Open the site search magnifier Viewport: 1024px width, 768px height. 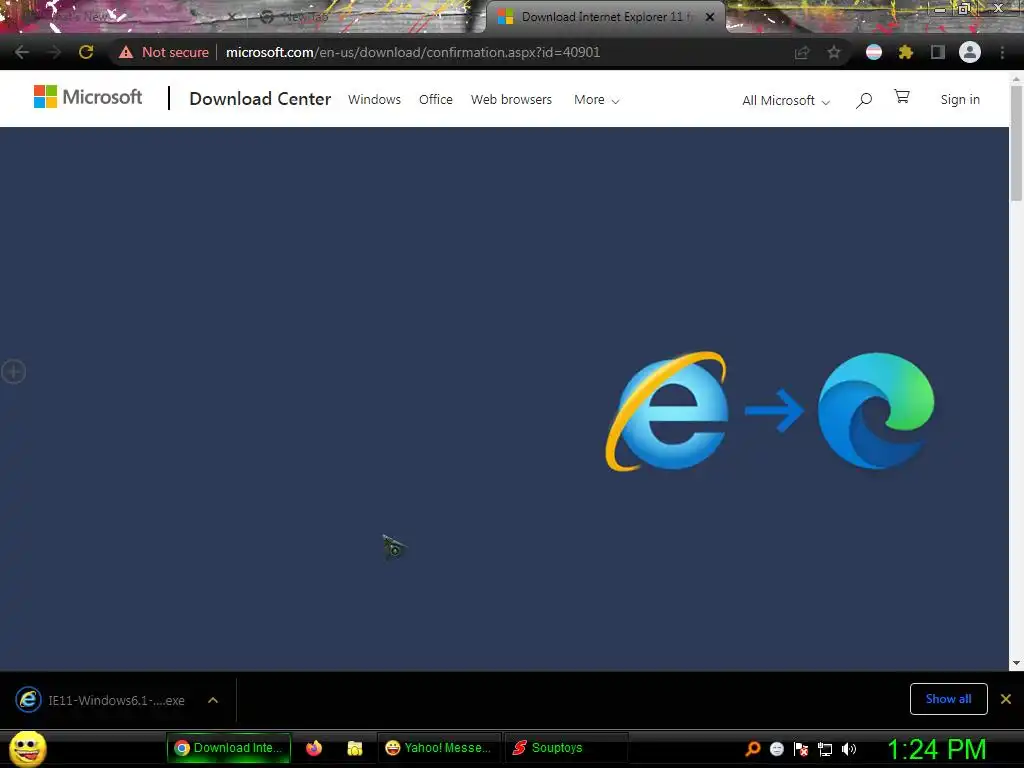864,100
